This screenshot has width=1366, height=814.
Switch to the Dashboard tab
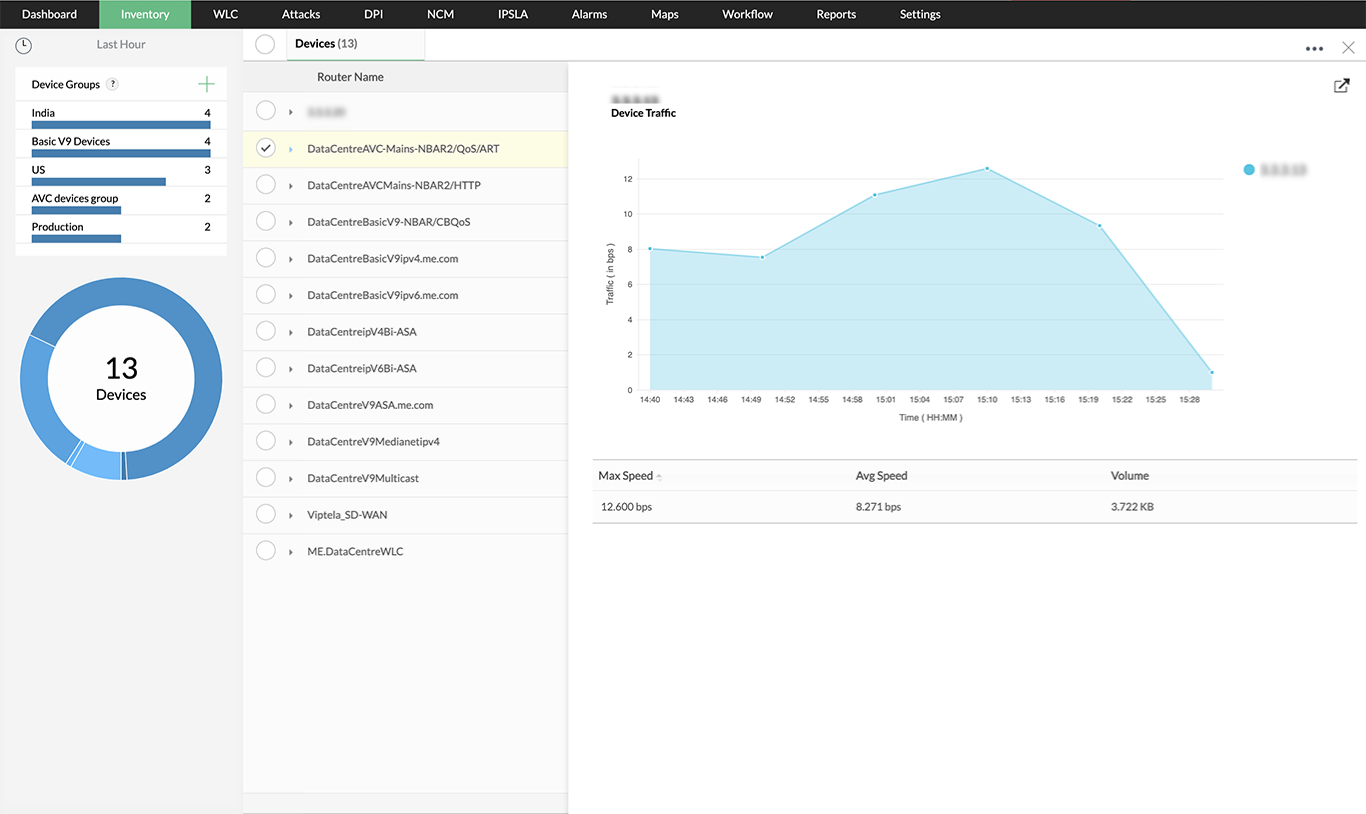49,14
